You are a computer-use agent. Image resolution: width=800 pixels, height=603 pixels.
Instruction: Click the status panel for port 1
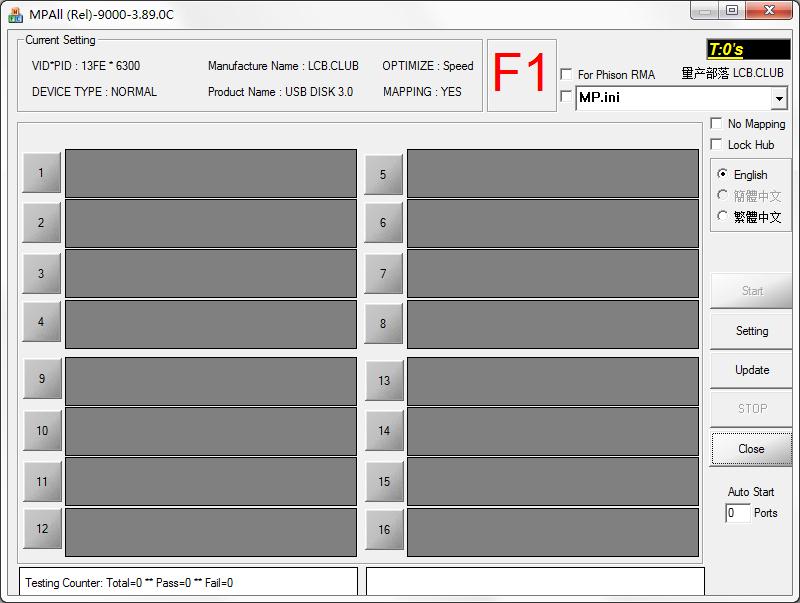pos(211,173)
